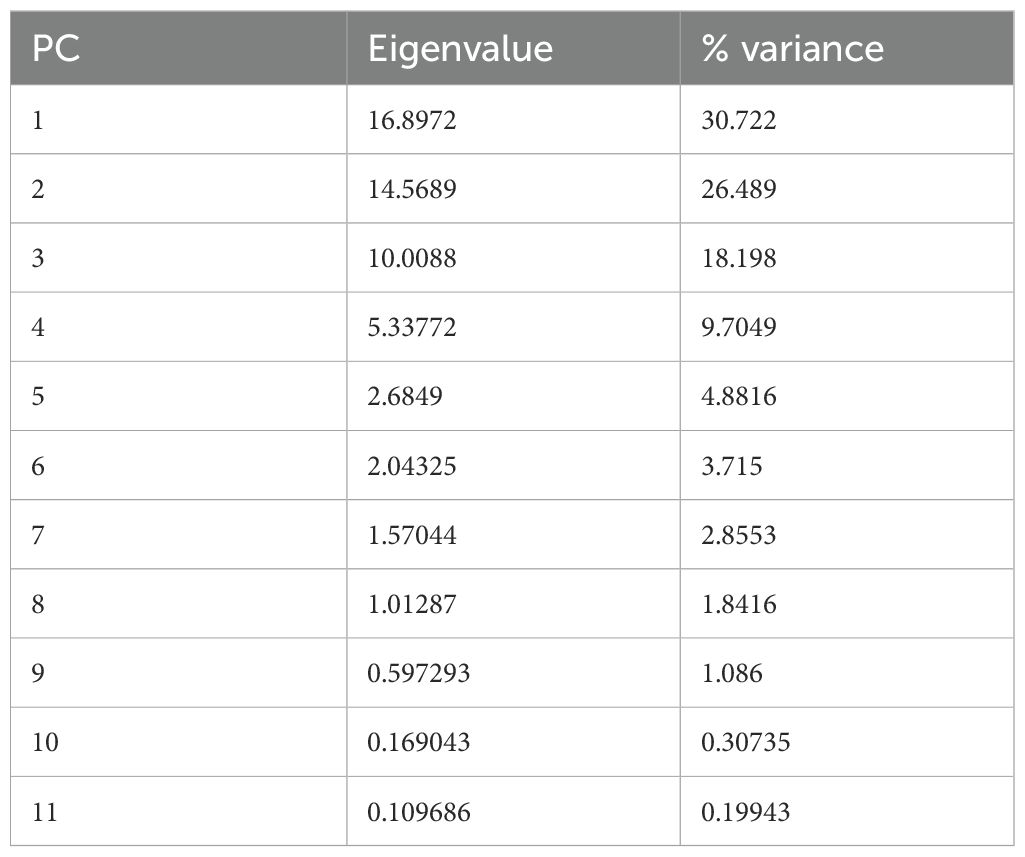Select eigenvalue 0.597293 cell
This screenshot has width=1025, height=857.
pyautogui.click(x=418, y=673)
